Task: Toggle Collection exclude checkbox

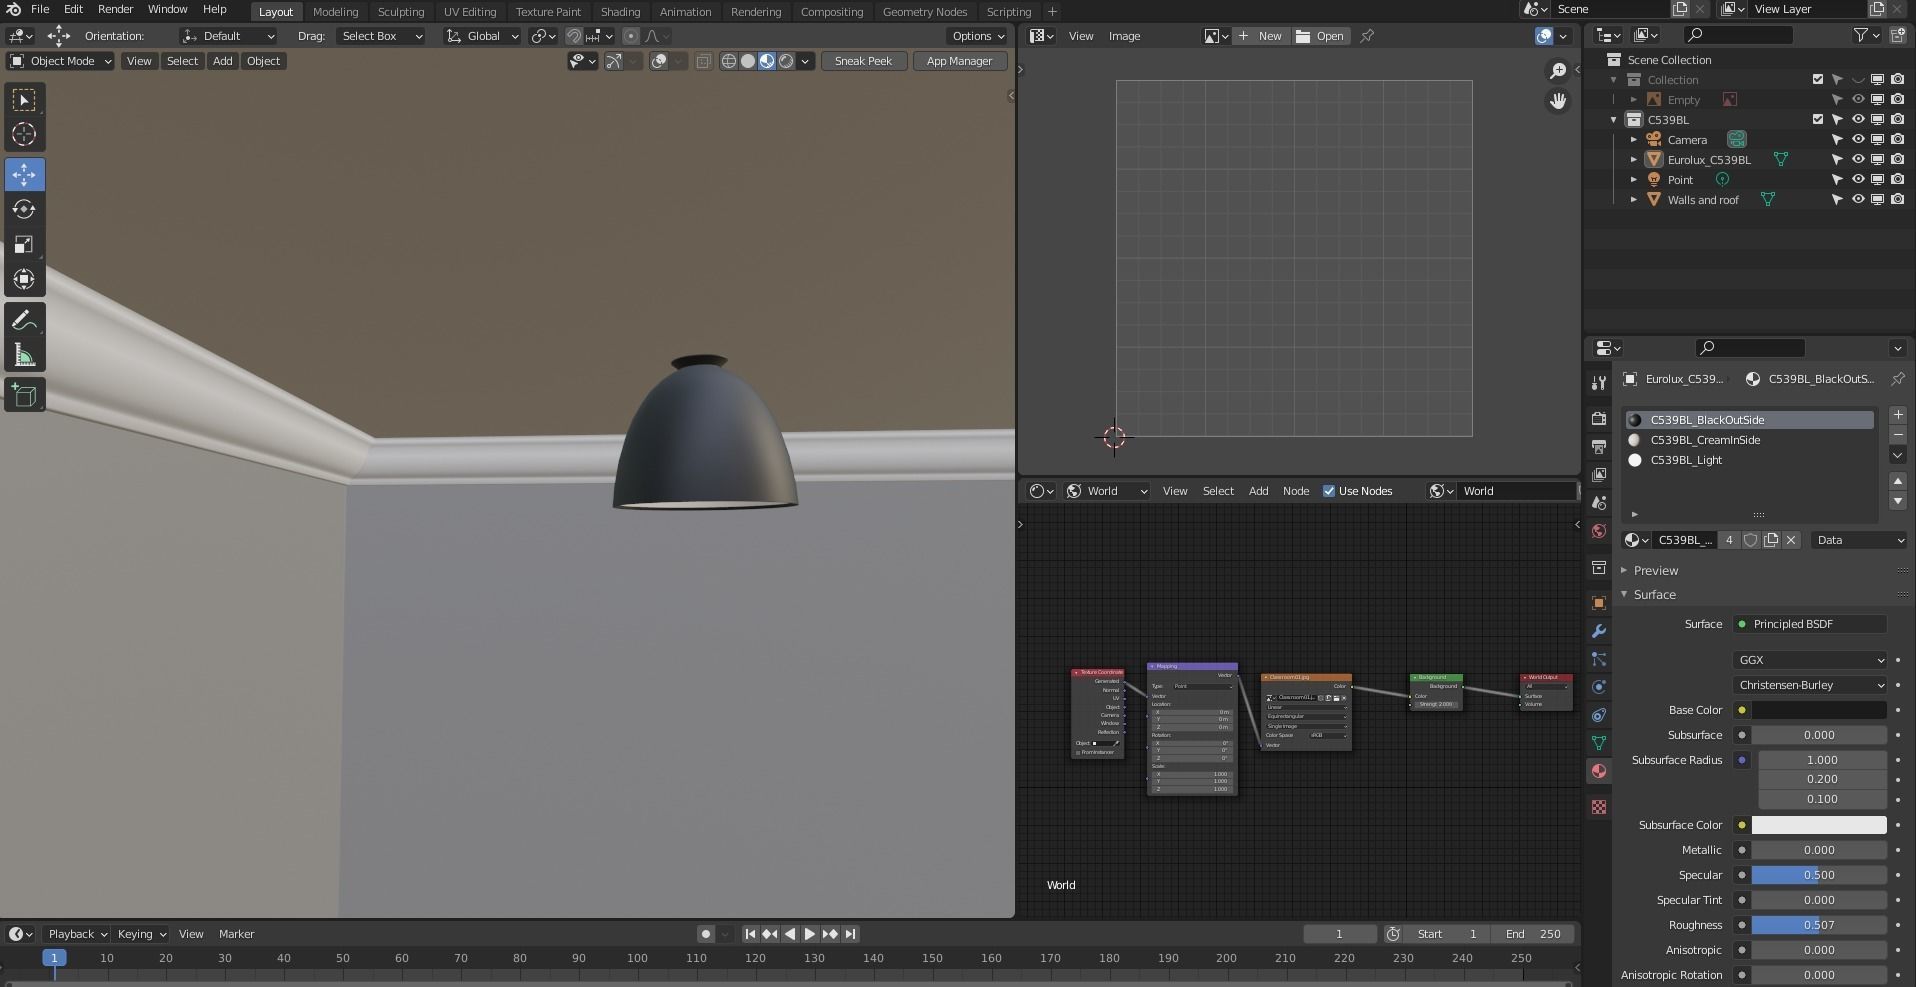Action: pos(1818,80)
